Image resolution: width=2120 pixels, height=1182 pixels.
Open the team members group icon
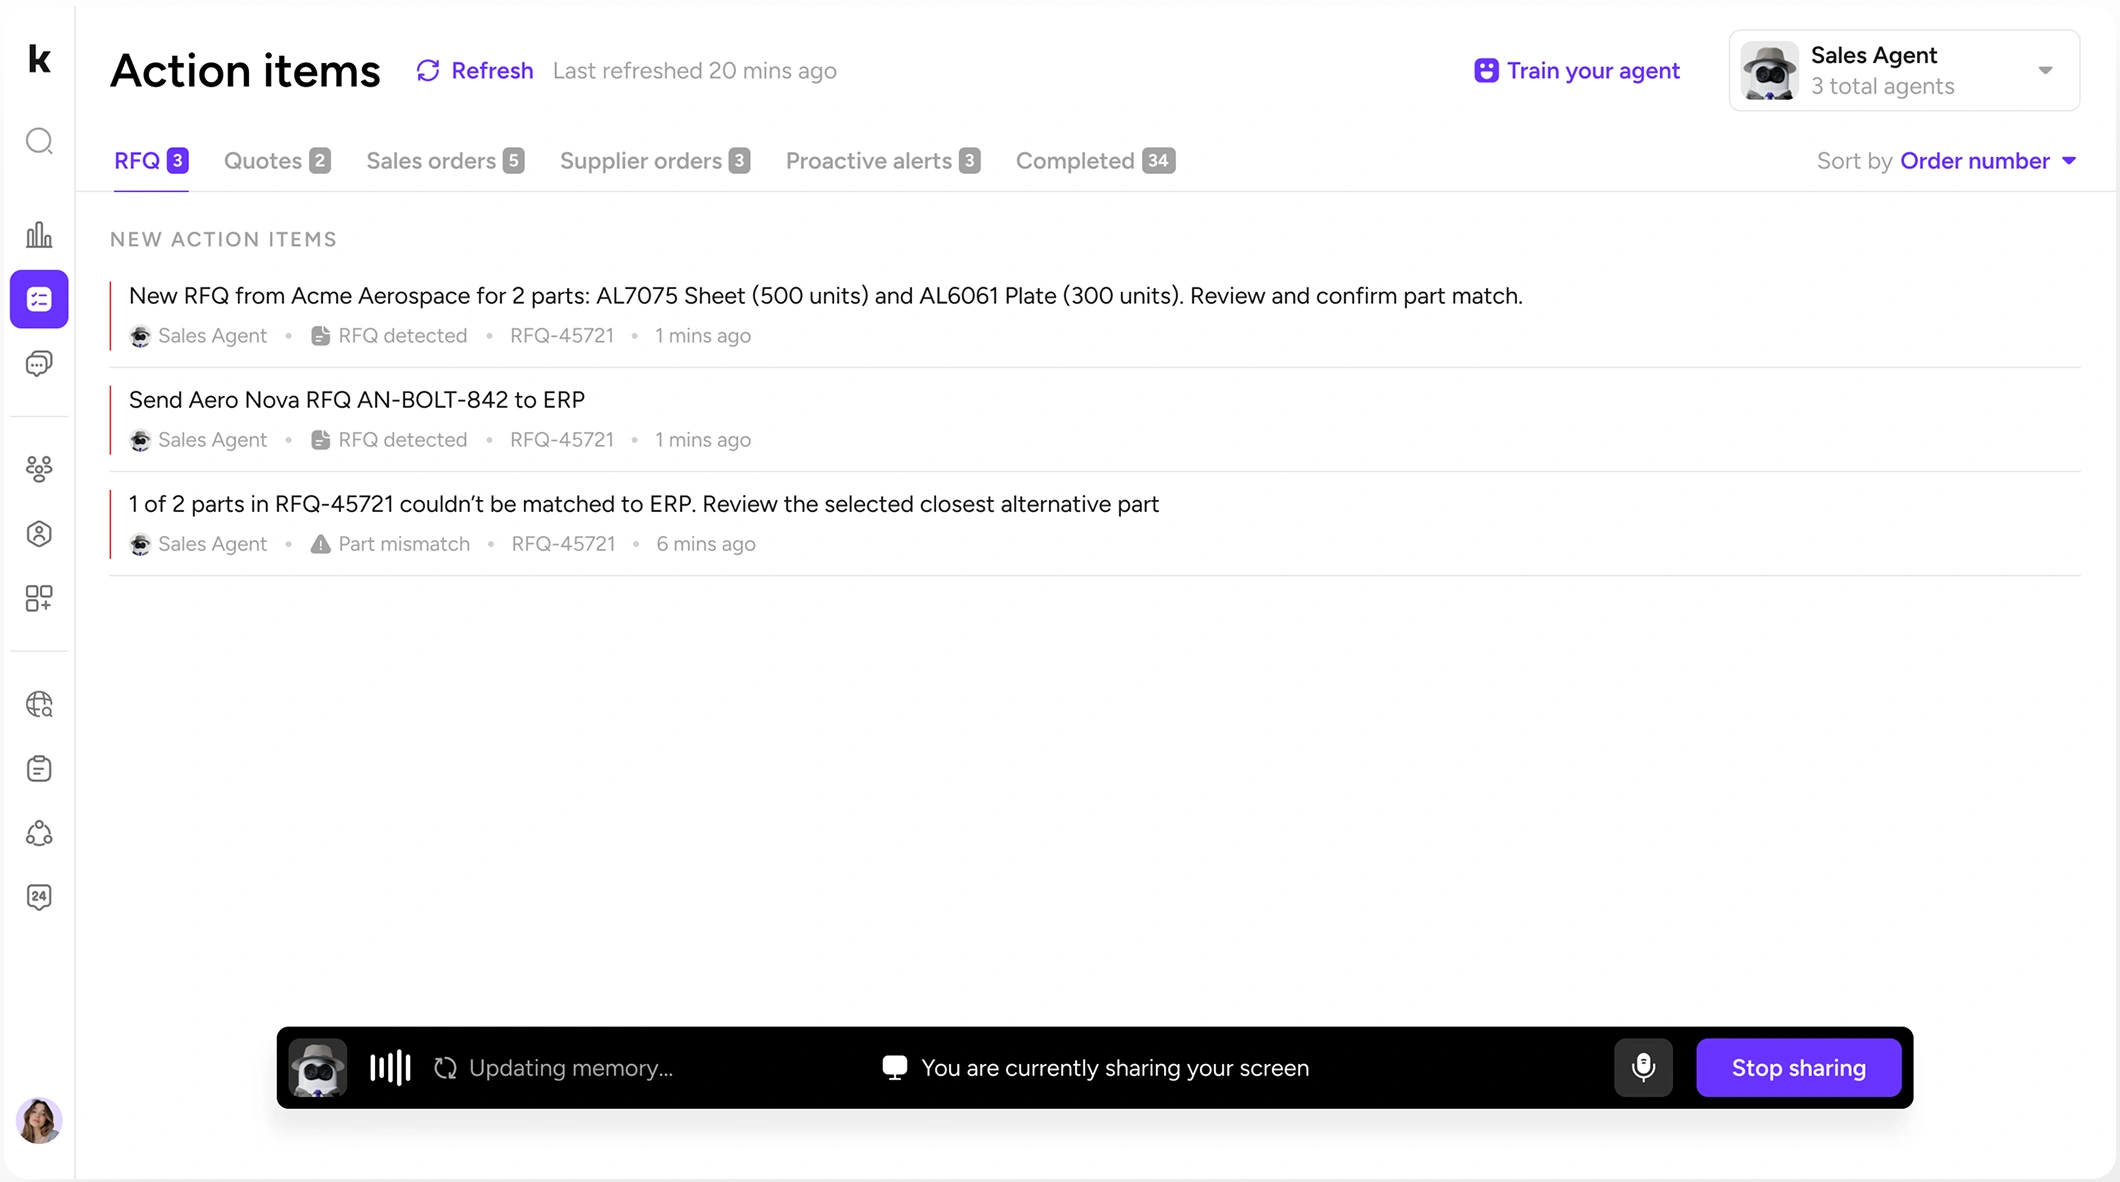(39, 468)
